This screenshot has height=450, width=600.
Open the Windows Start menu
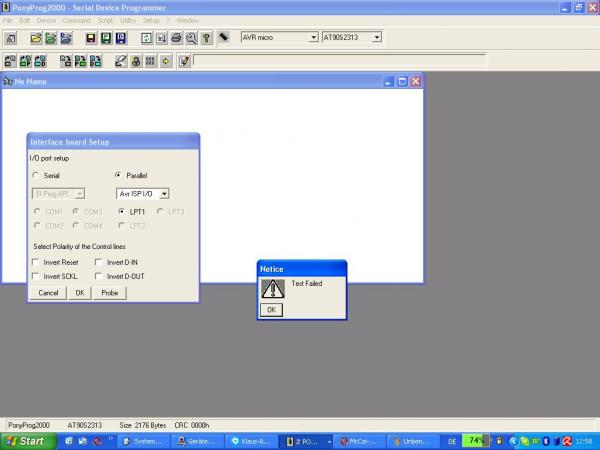pyautogui.click(x=26, y=440)
